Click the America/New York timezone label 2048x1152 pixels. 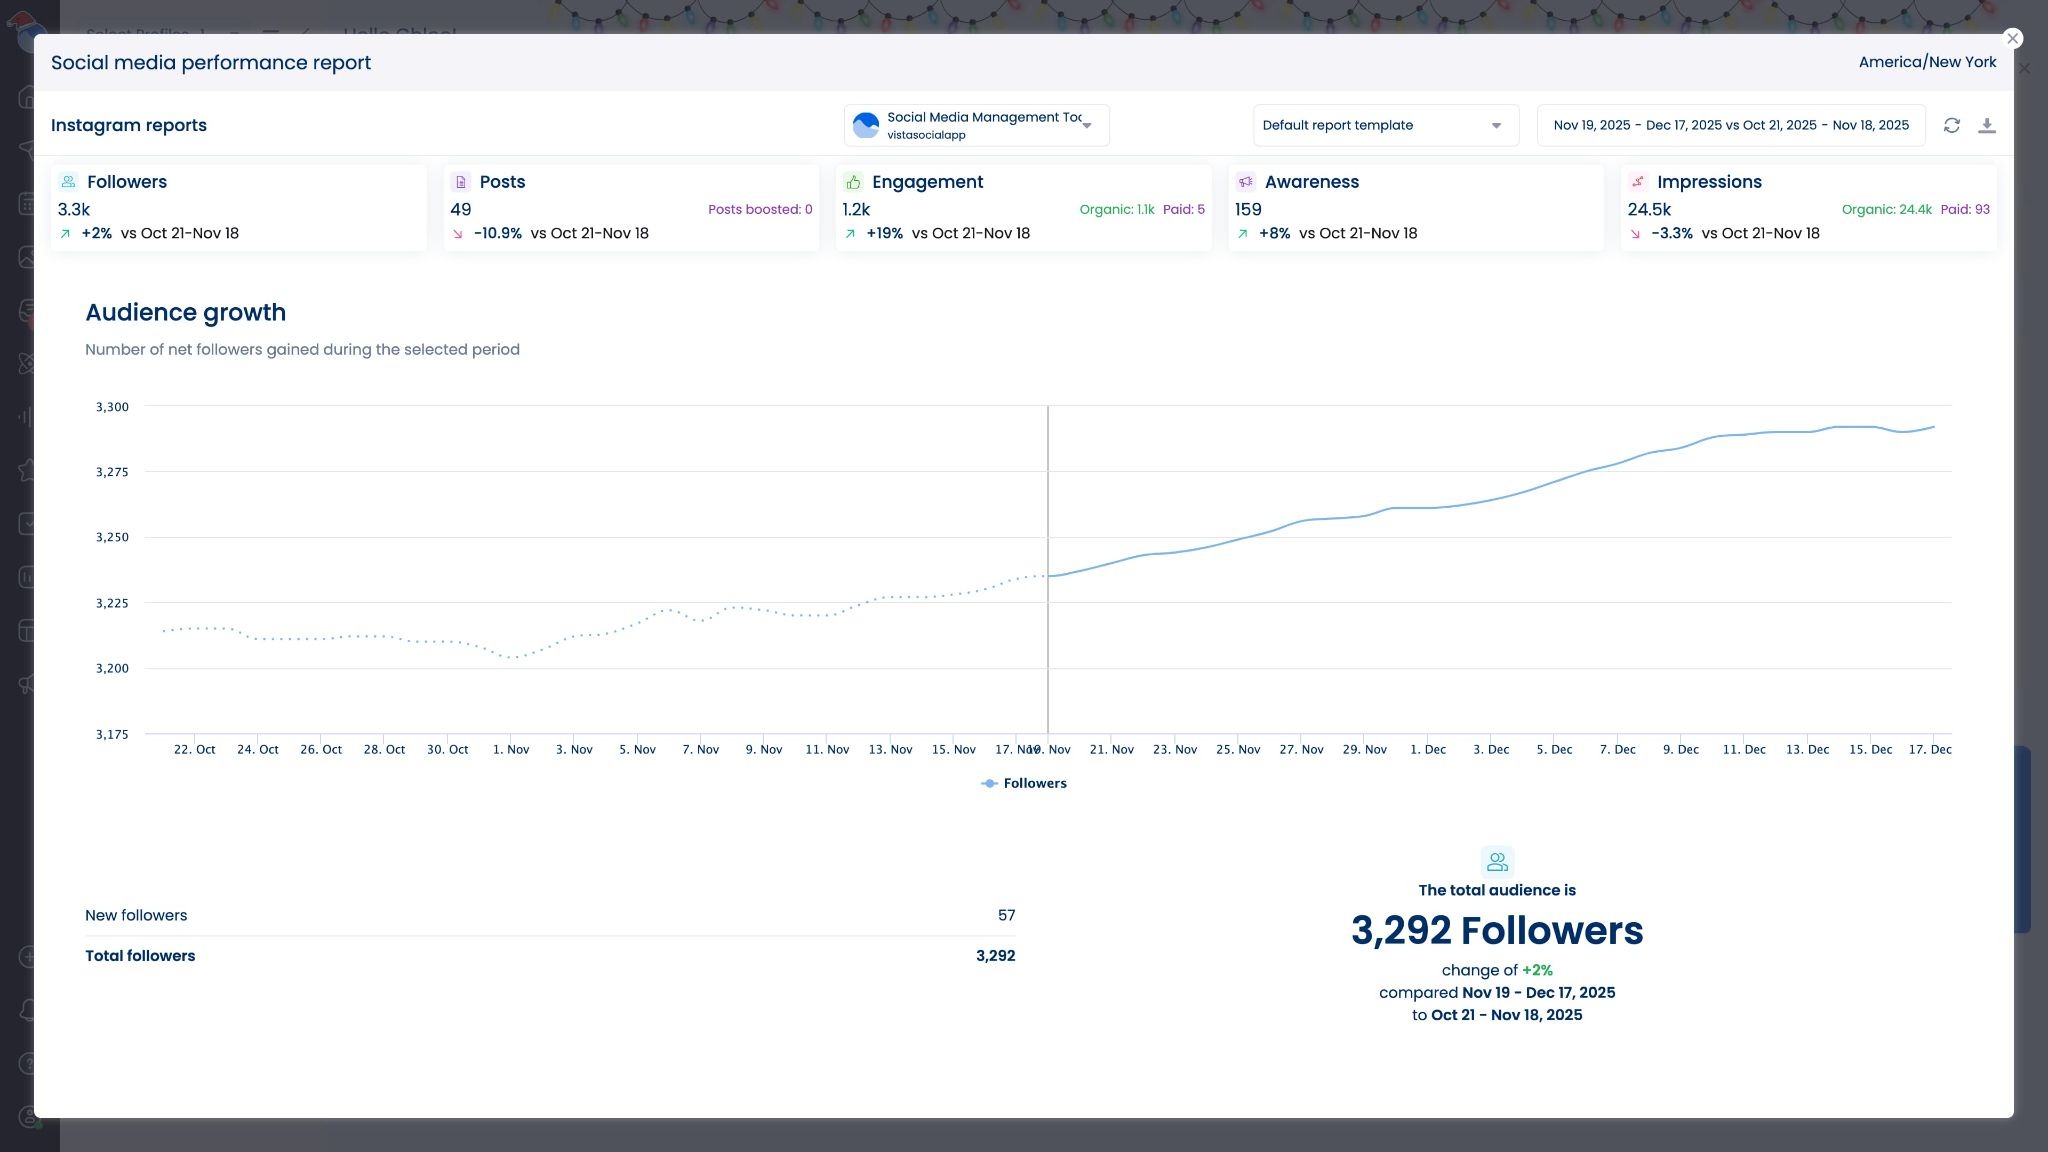(x=1927, y=61)
